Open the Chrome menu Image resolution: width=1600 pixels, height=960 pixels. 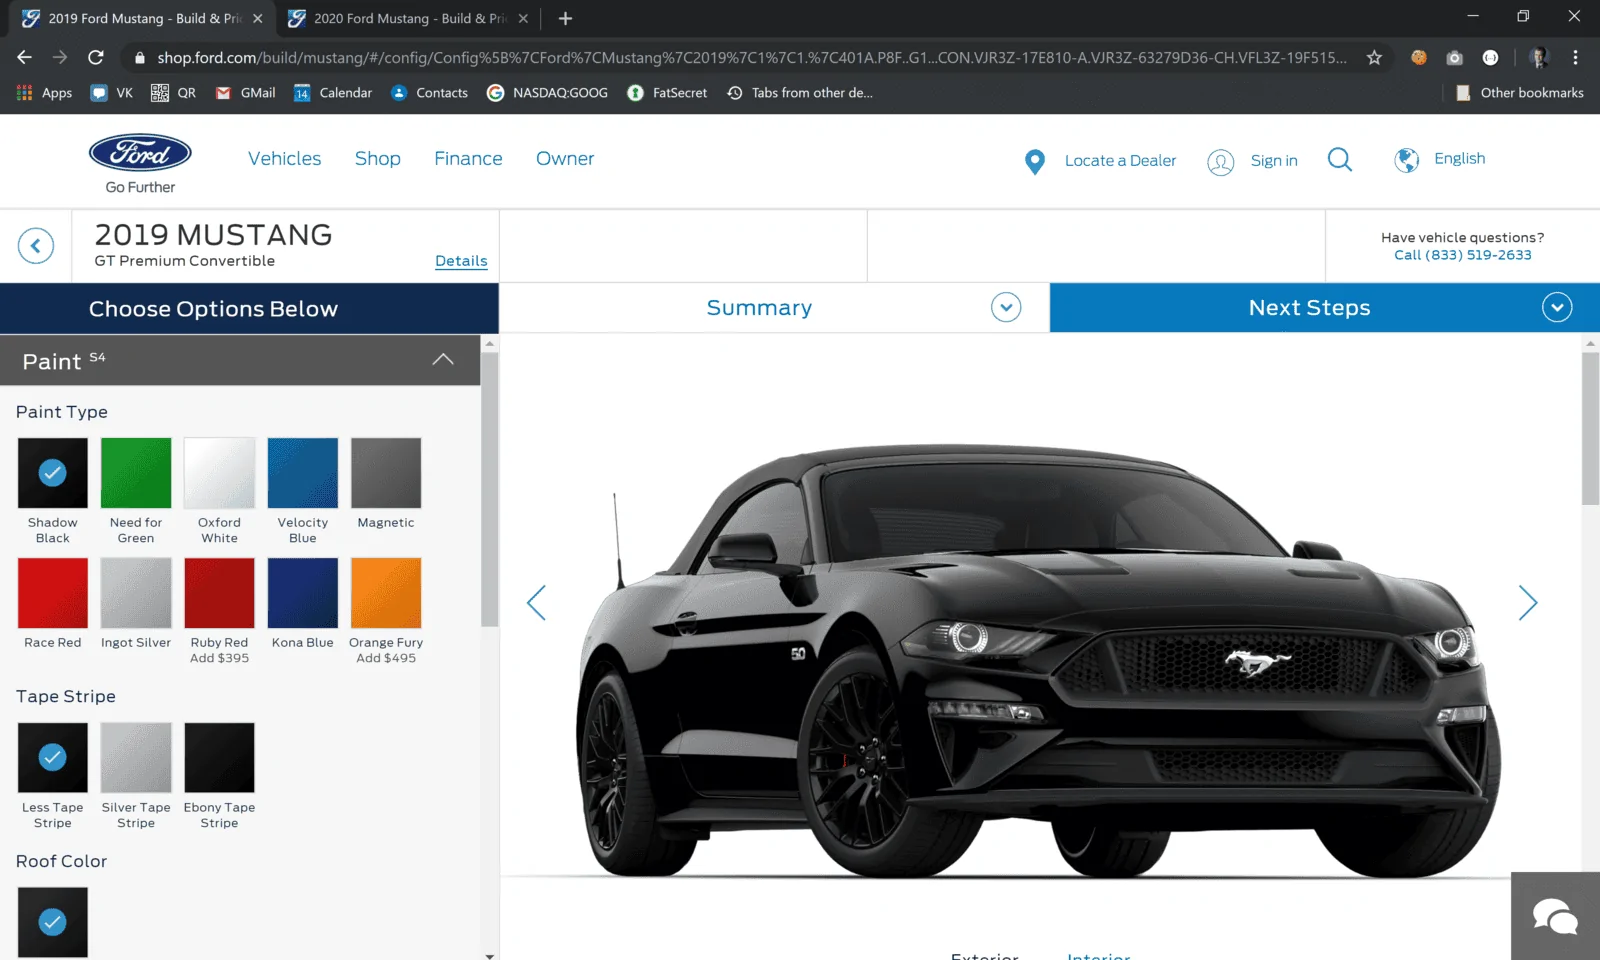pos(1575,58)
